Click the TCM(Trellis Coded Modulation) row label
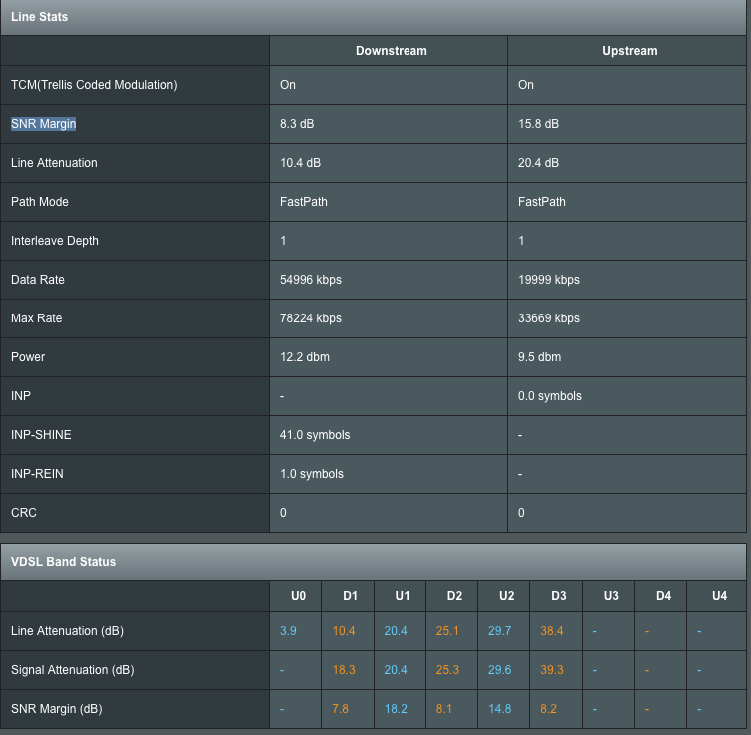751x735 pixels. point(94,85)
